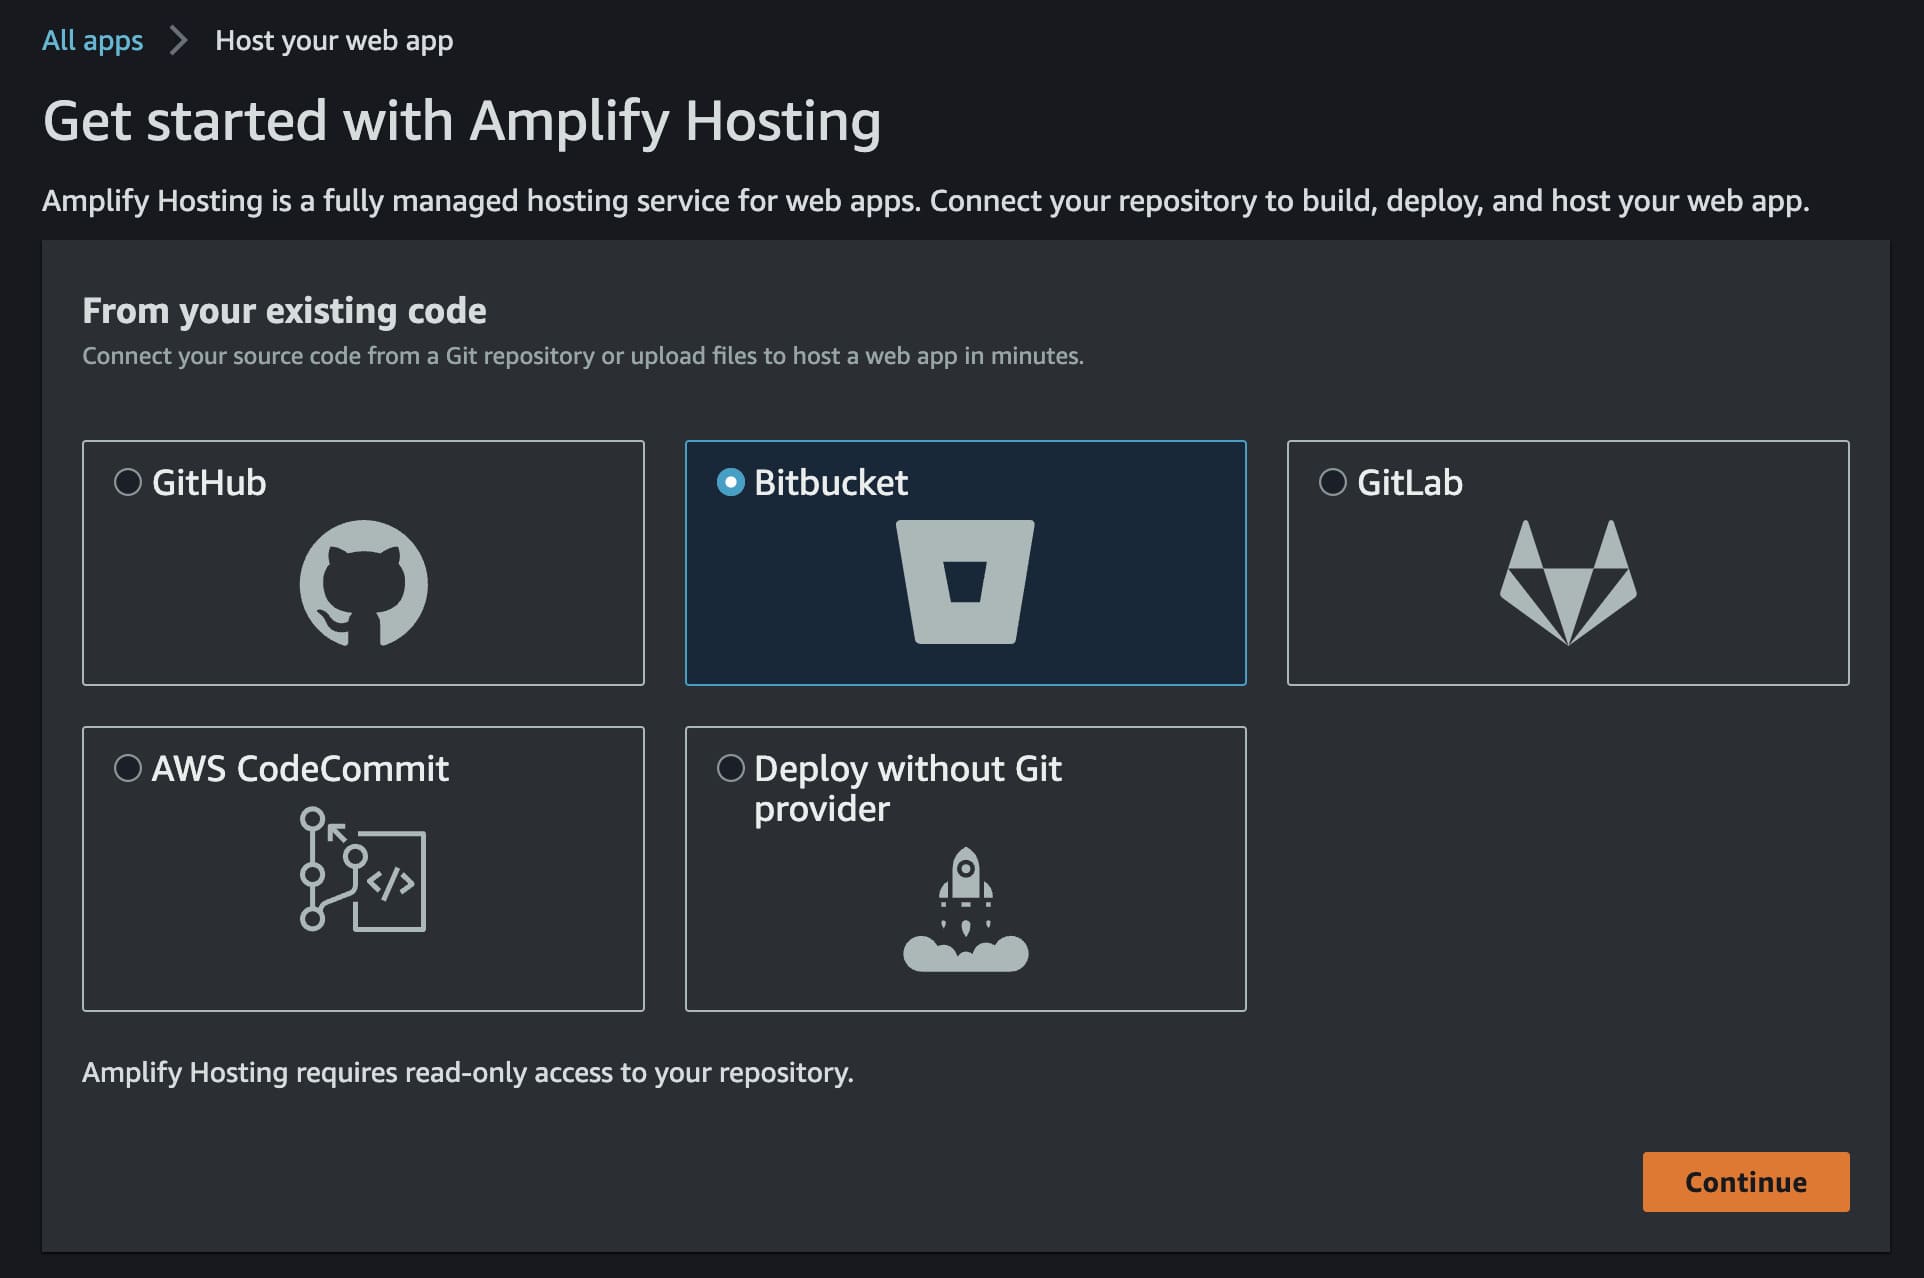Go back via All apps link
1924x1278 pixels.
tap(92, 41)
